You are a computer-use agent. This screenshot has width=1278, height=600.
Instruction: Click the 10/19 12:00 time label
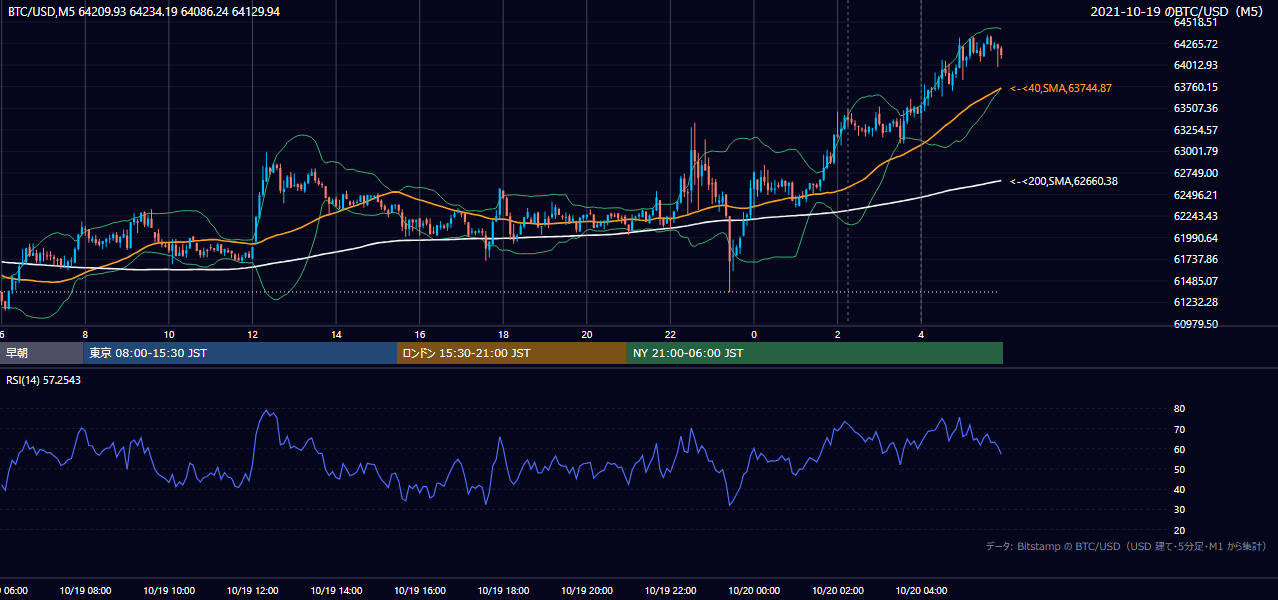(252, 591)
